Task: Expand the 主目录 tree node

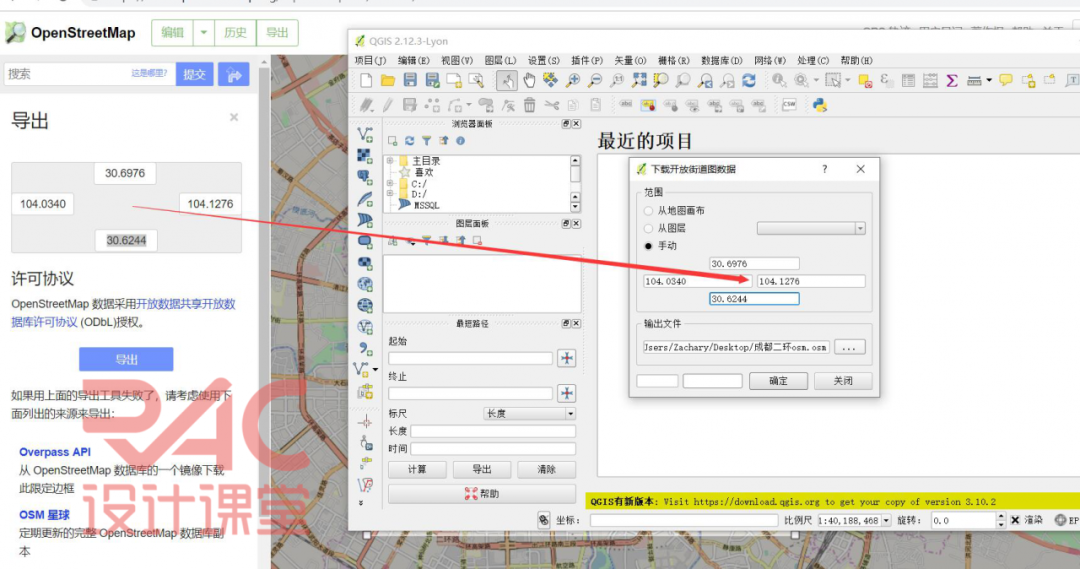Action: pyautogui.click(x=390, y=161)
